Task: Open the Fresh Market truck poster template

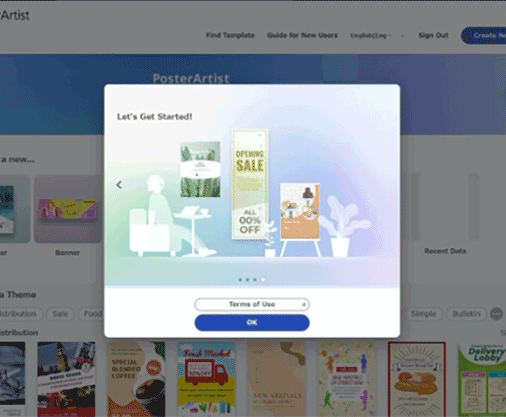Action: [x=206, y=379]
